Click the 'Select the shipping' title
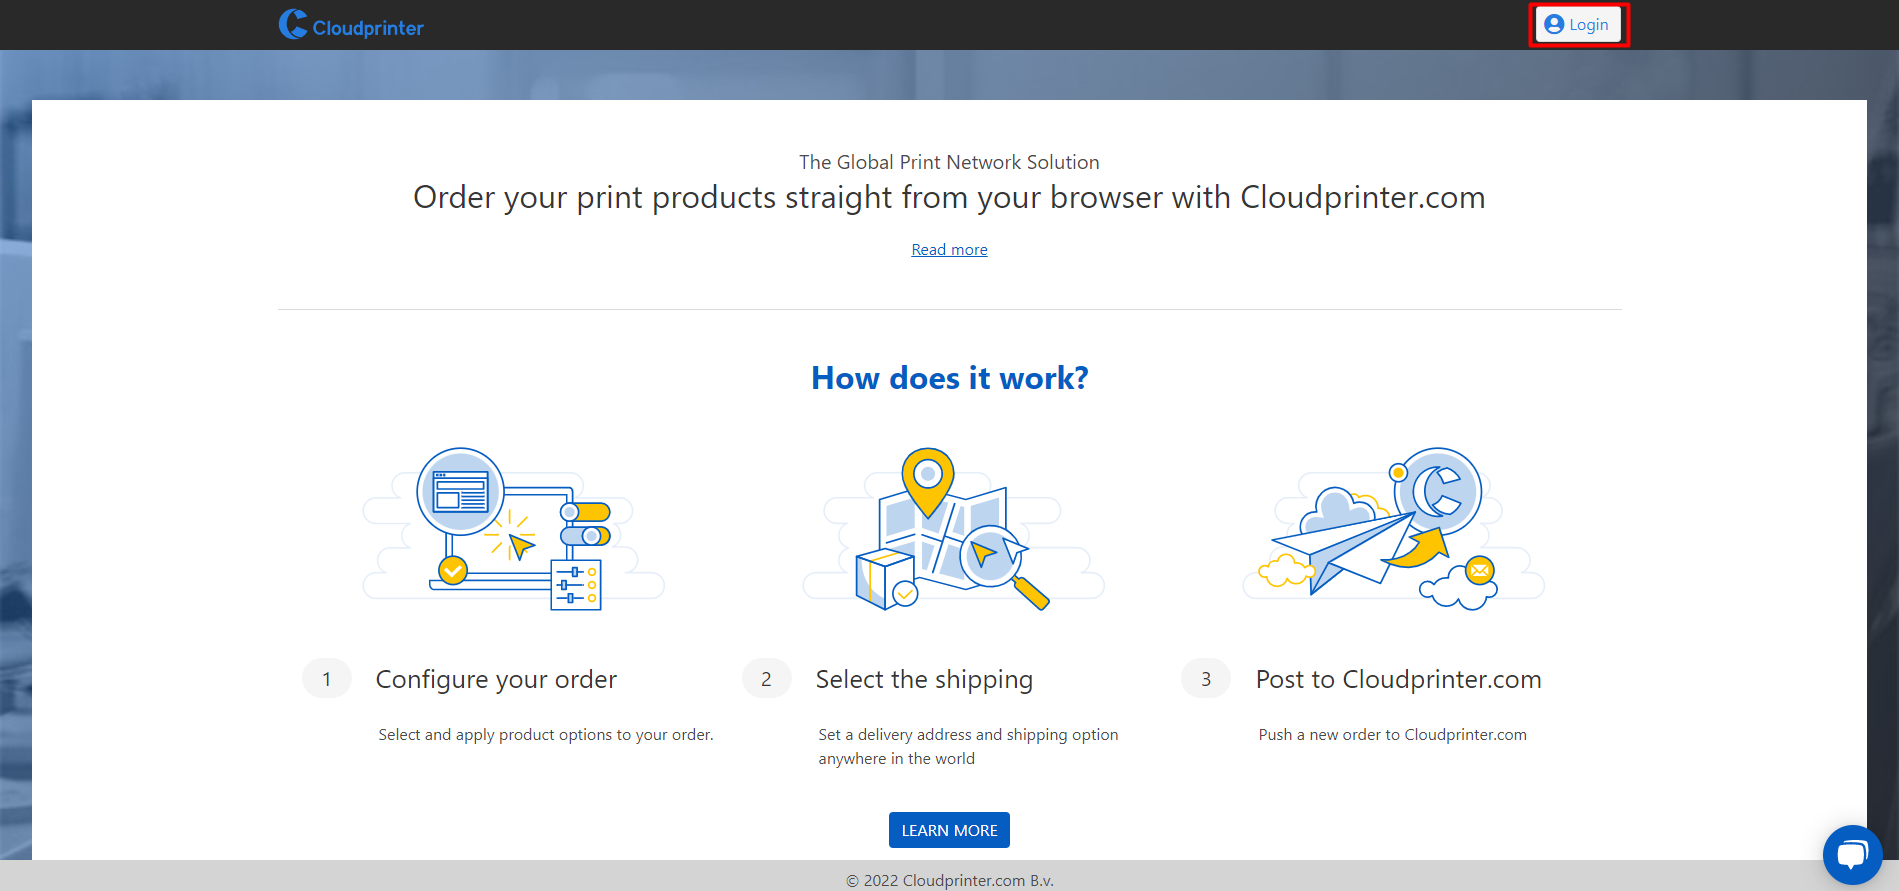Image resolution: width=1899 pixels, height=891 pixels. [924, 679]
